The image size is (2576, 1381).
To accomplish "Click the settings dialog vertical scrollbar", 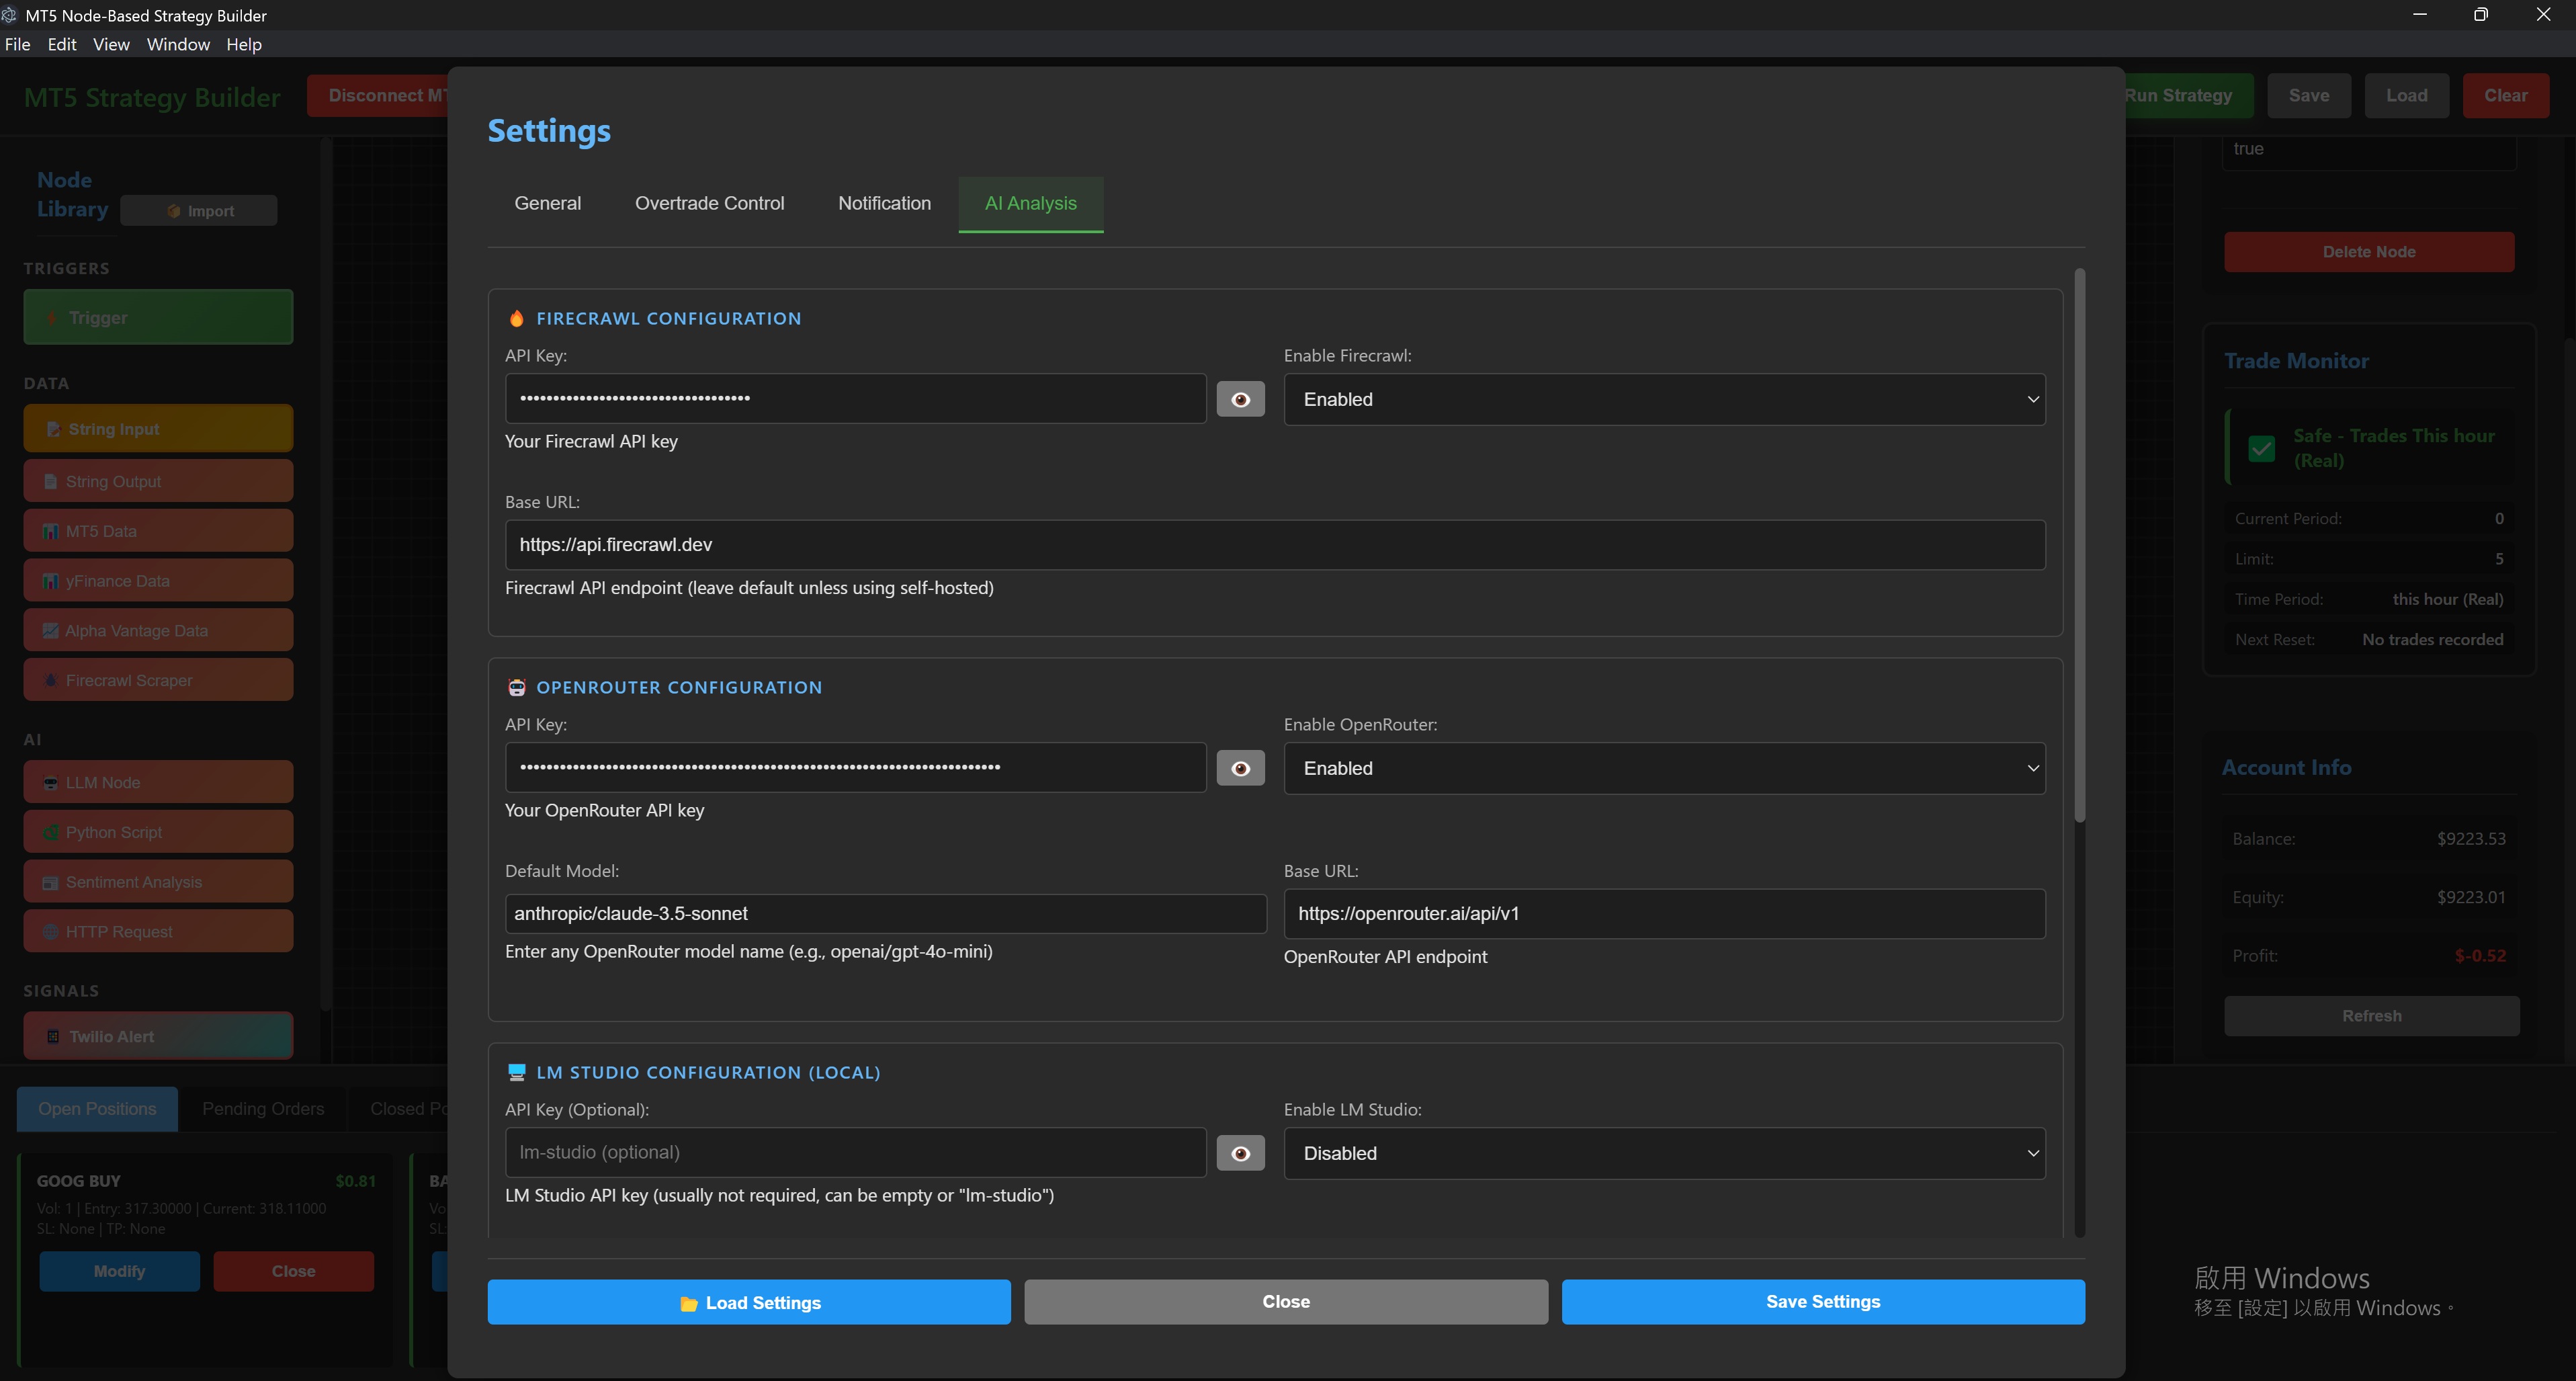I will (x=2080, y=545).
